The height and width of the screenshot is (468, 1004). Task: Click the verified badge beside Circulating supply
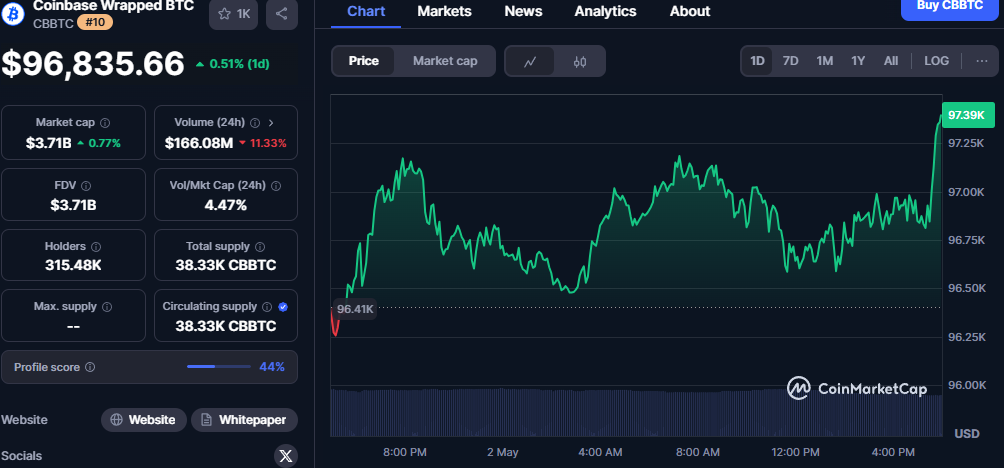point(284,307)
